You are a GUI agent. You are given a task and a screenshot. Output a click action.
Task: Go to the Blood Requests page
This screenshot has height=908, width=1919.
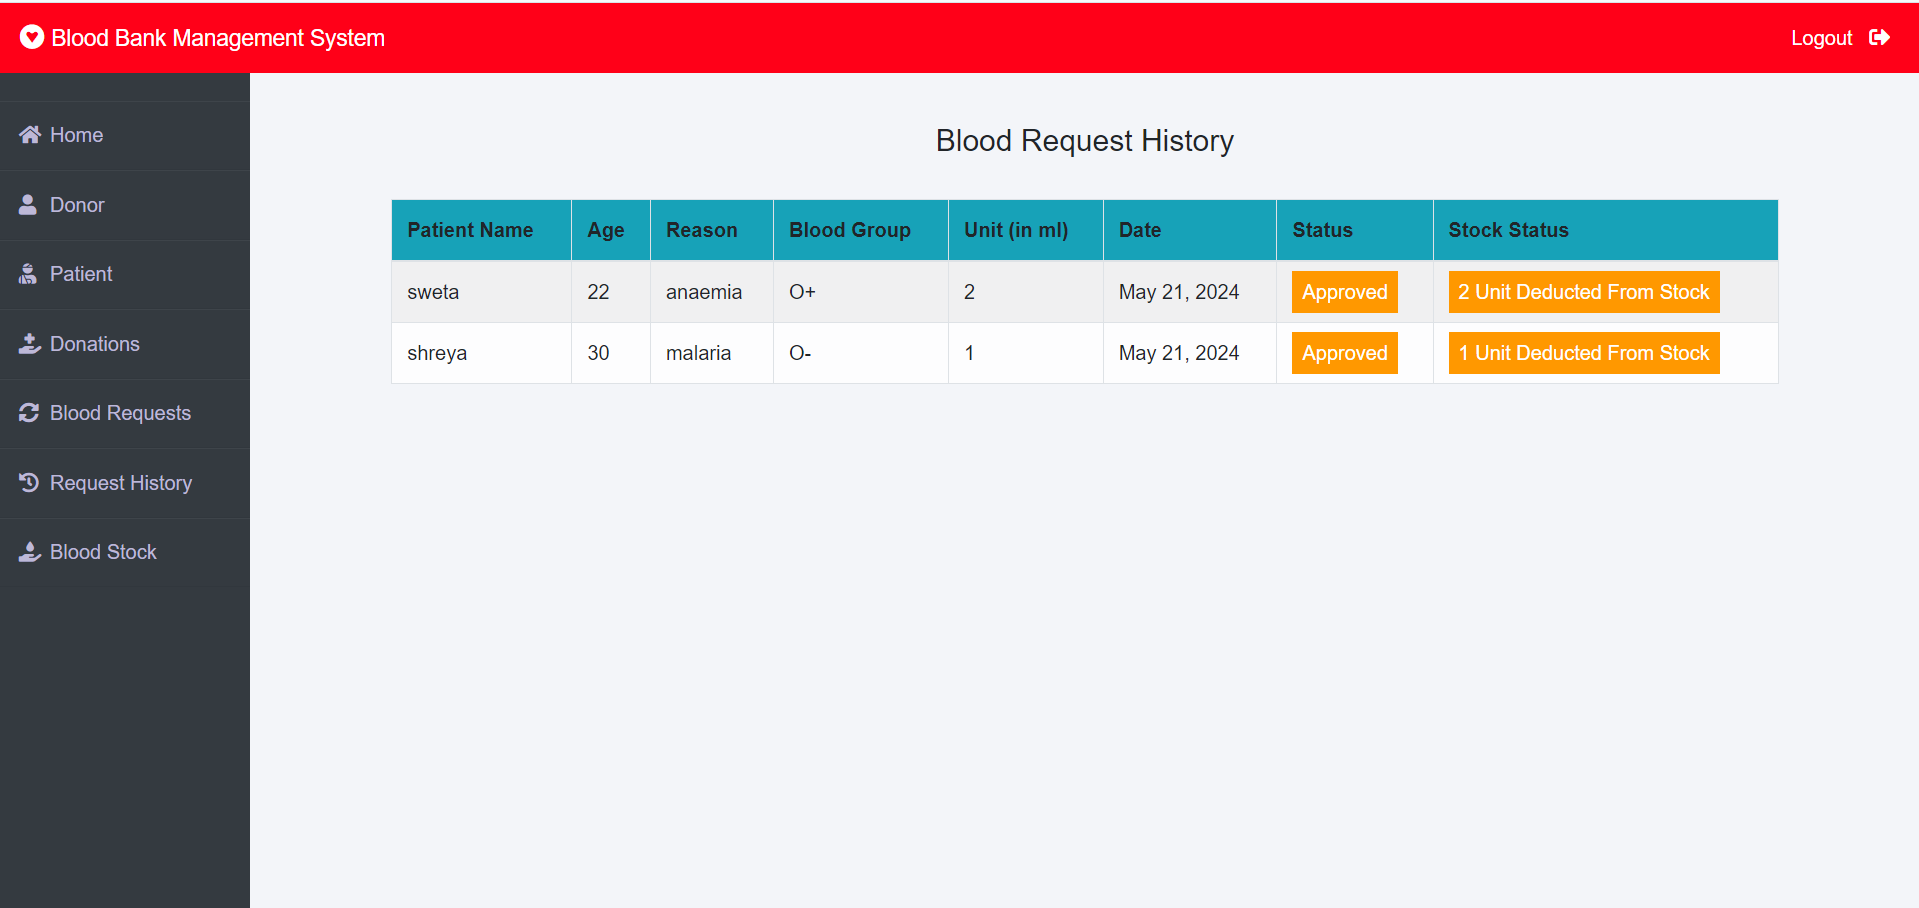point(119,412)
